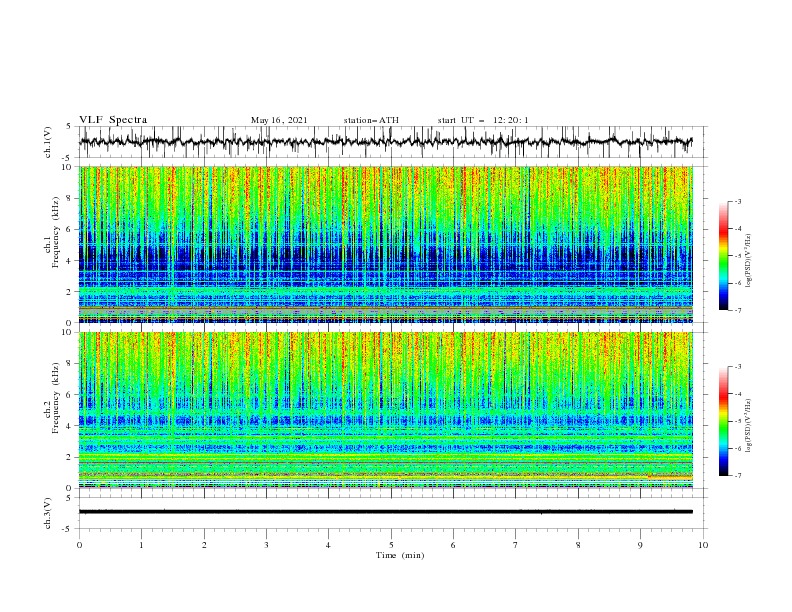The image size is (792, 612).
Task: Click the time axis tick label '9'
Action: [640, 545]
